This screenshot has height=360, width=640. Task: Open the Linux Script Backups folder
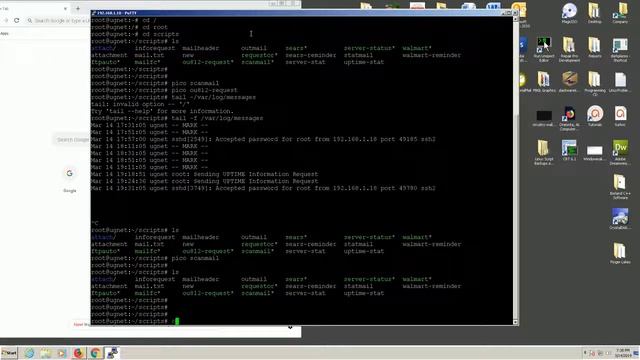click(x=544, y=152)
